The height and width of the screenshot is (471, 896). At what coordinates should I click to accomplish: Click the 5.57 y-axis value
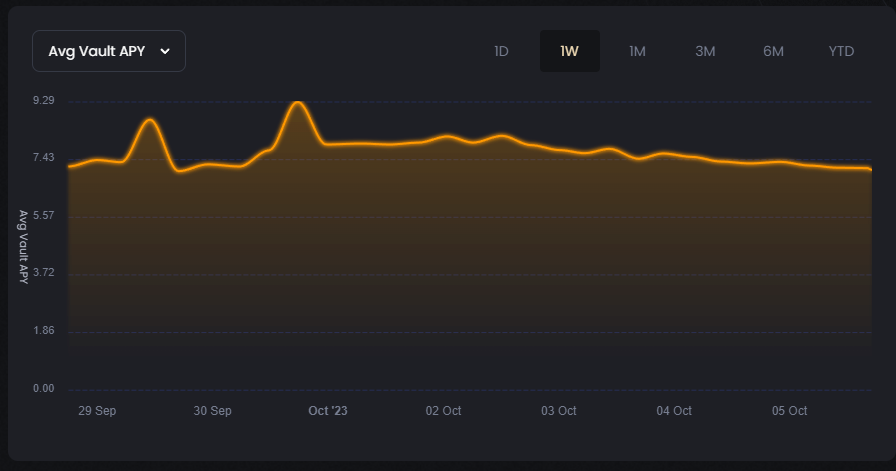click(43, 215)
